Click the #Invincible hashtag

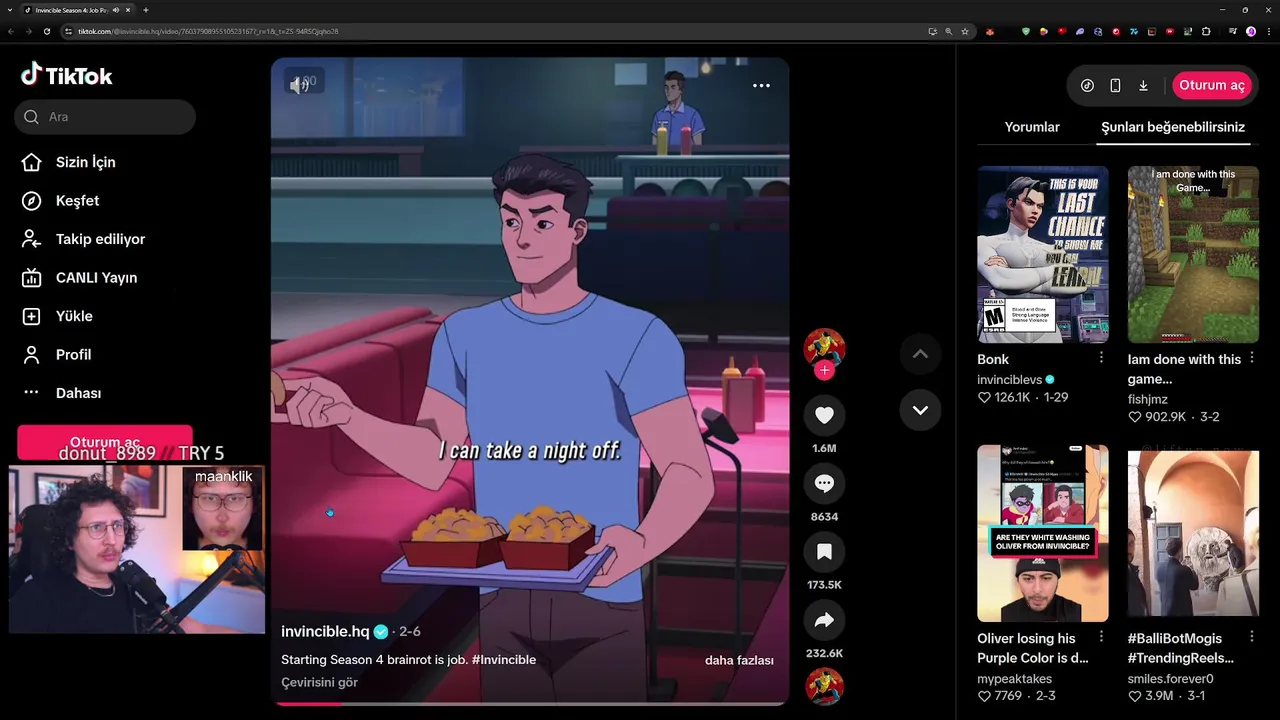pyautogui.click(x=504, y=660)
